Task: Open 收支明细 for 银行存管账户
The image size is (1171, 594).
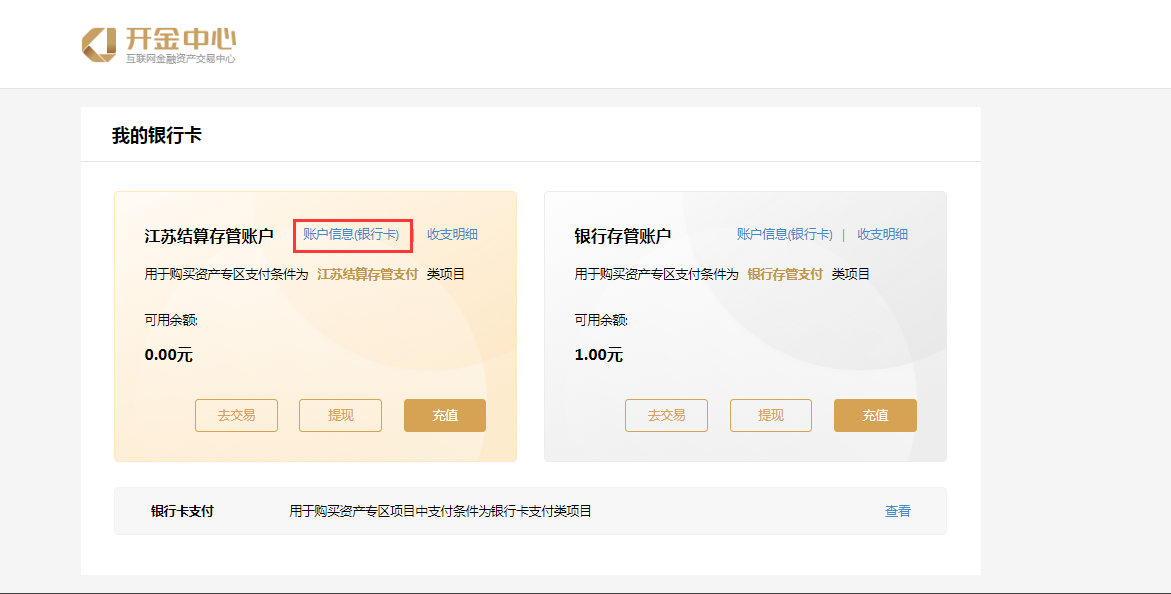Action: [x=882, y=235]
